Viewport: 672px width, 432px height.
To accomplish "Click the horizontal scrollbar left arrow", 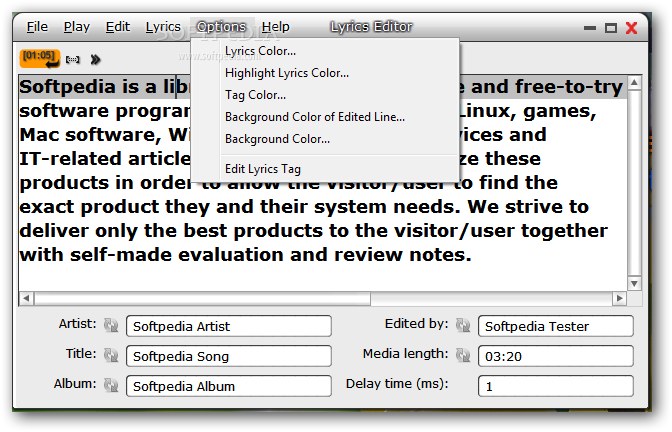I will (26, 298).
